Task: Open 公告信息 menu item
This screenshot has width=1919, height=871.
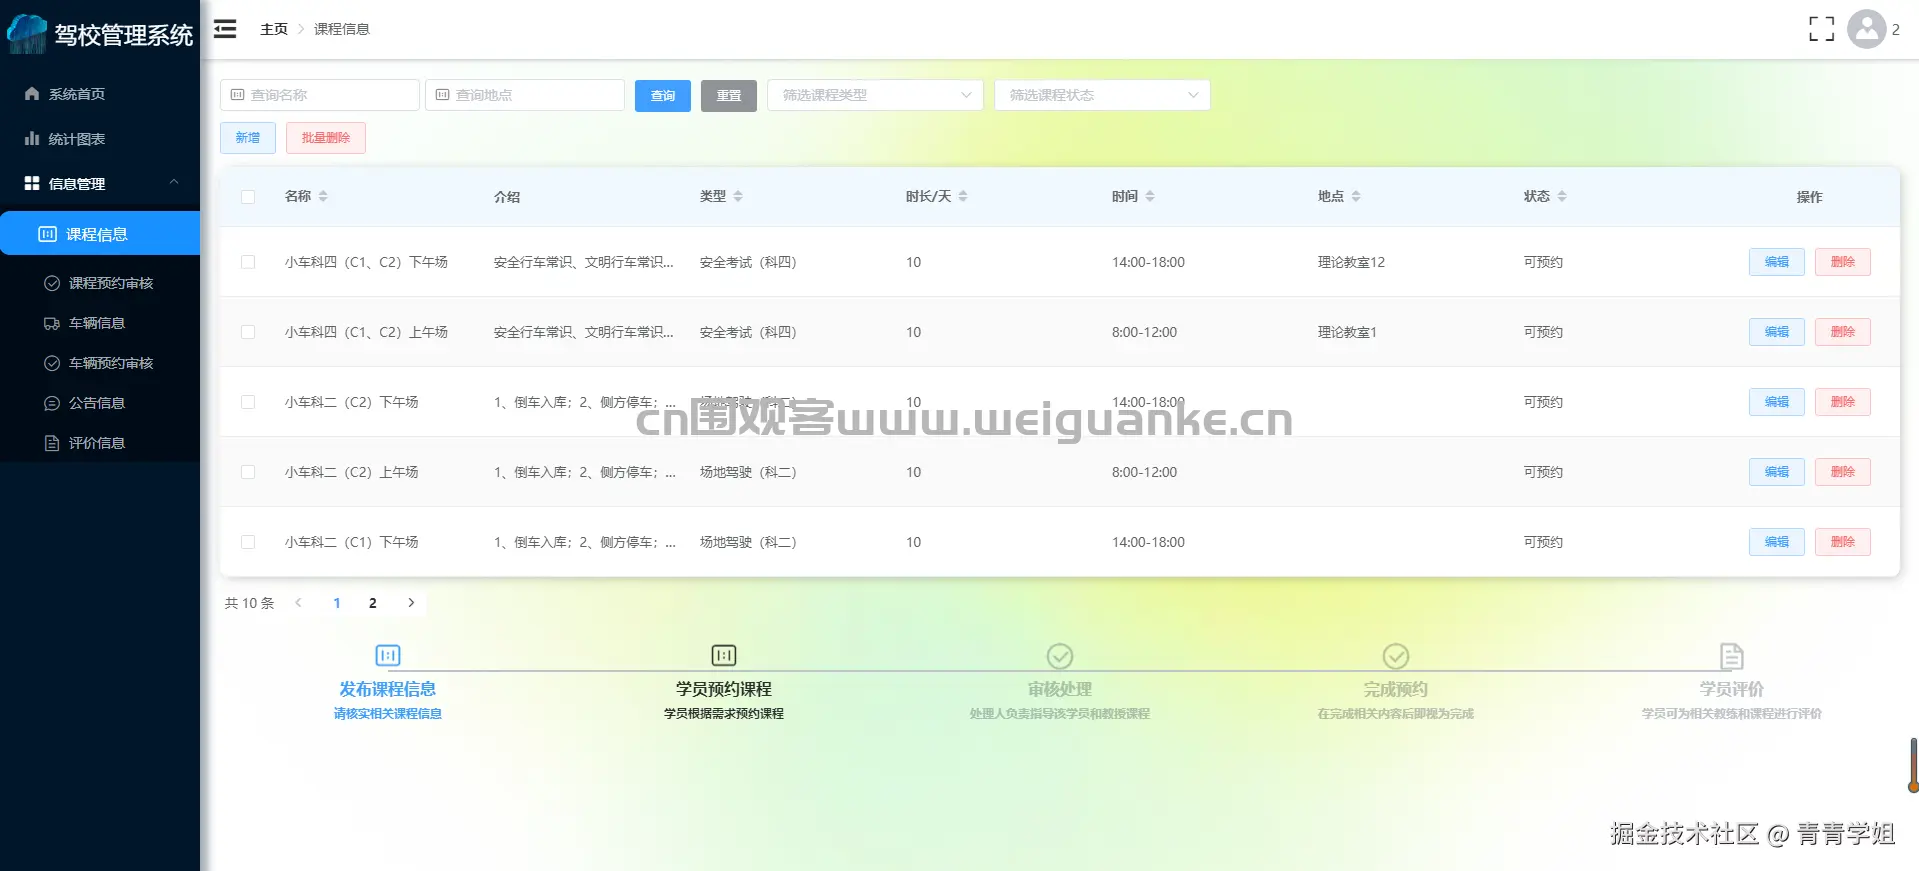Action: [100, 403]
